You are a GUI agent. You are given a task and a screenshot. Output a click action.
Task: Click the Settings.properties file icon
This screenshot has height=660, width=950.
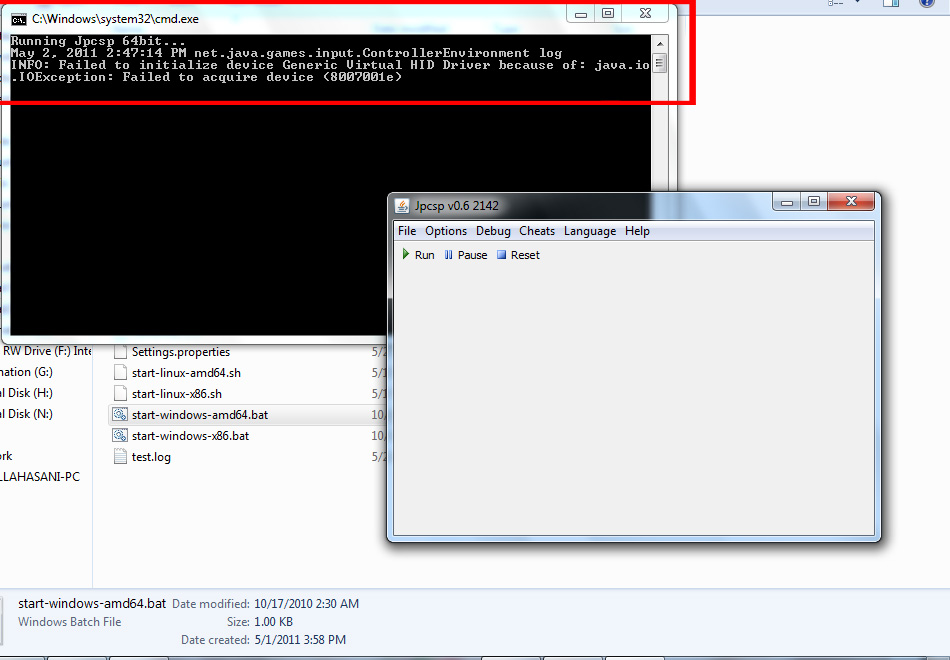pyautogui.click(x=121, y=352)
